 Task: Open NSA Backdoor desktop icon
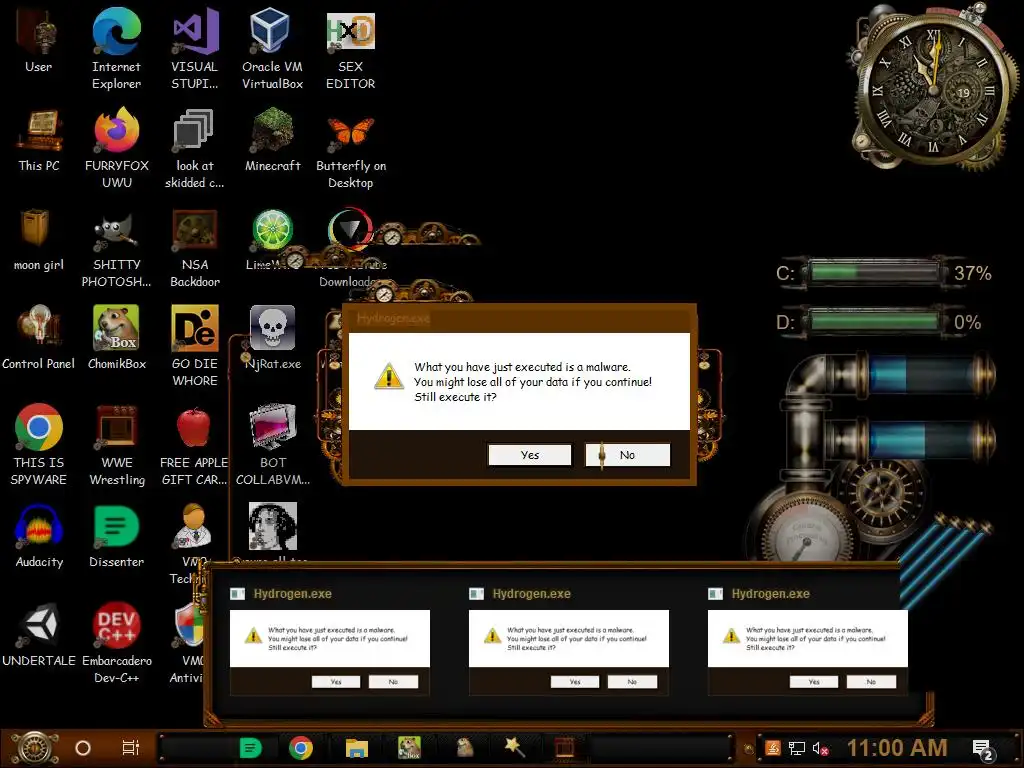(x=195, y=248)
